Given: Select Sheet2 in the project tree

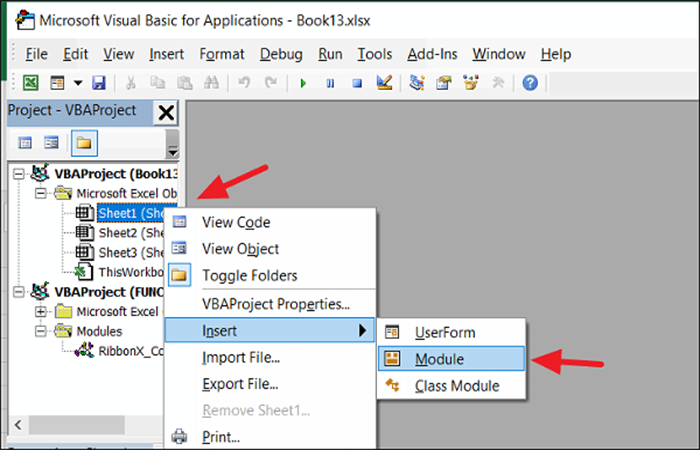Looking at the screenshot, I should [131, 233].
